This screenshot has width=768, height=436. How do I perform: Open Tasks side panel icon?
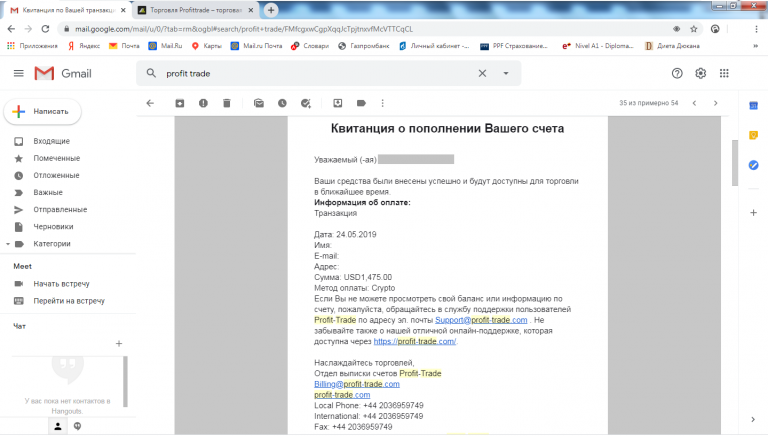754,165
